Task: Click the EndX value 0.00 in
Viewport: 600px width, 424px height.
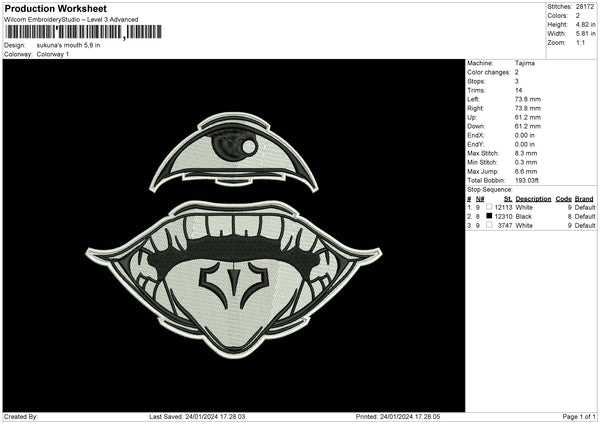Action: pyautogui.click(x=525, y=135)
